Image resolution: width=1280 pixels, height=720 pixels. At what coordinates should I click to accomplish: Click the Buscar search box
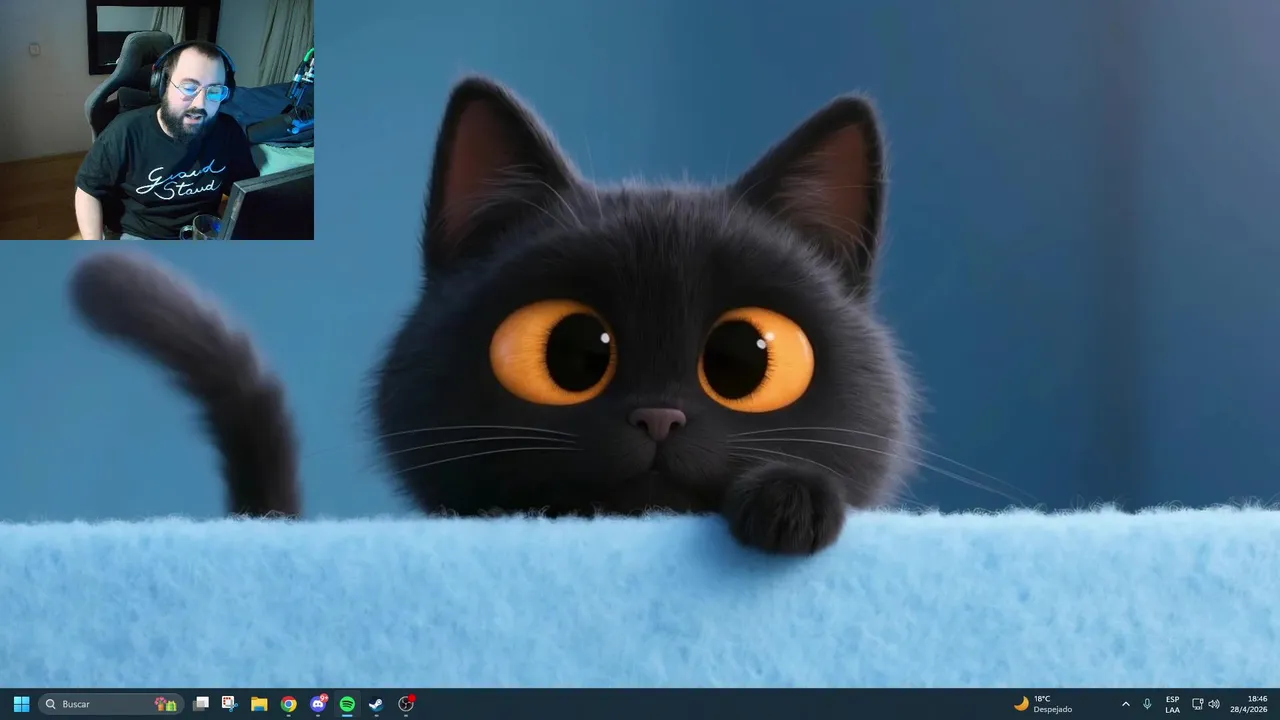tap(111, 704)
